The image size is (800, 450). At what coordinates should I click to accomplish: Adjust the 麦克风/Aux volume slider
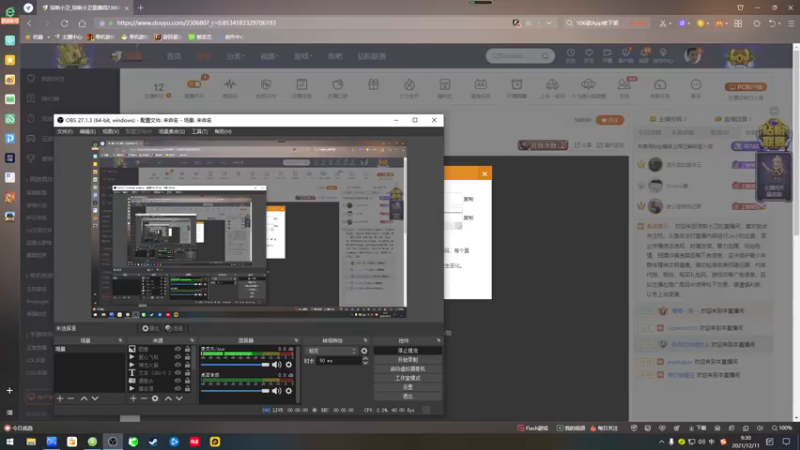coord(235,365)
